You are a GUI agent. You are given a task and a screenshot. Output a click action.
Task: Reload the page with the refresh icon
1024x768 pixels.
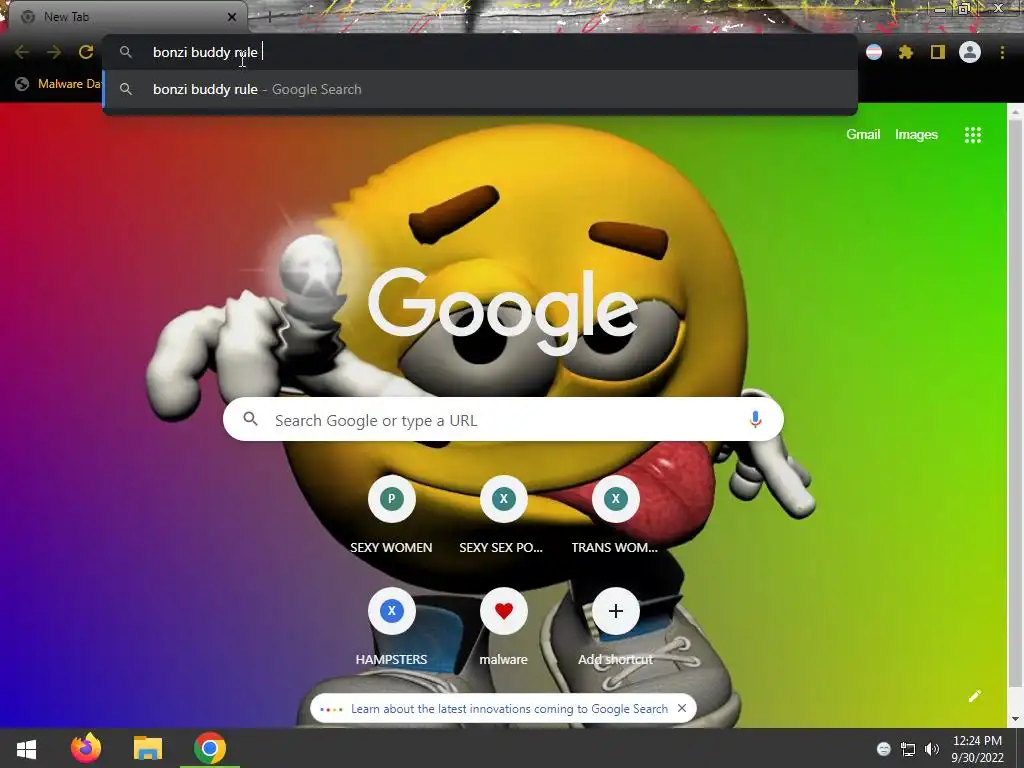pyautogui.click(x=86, y=52)
